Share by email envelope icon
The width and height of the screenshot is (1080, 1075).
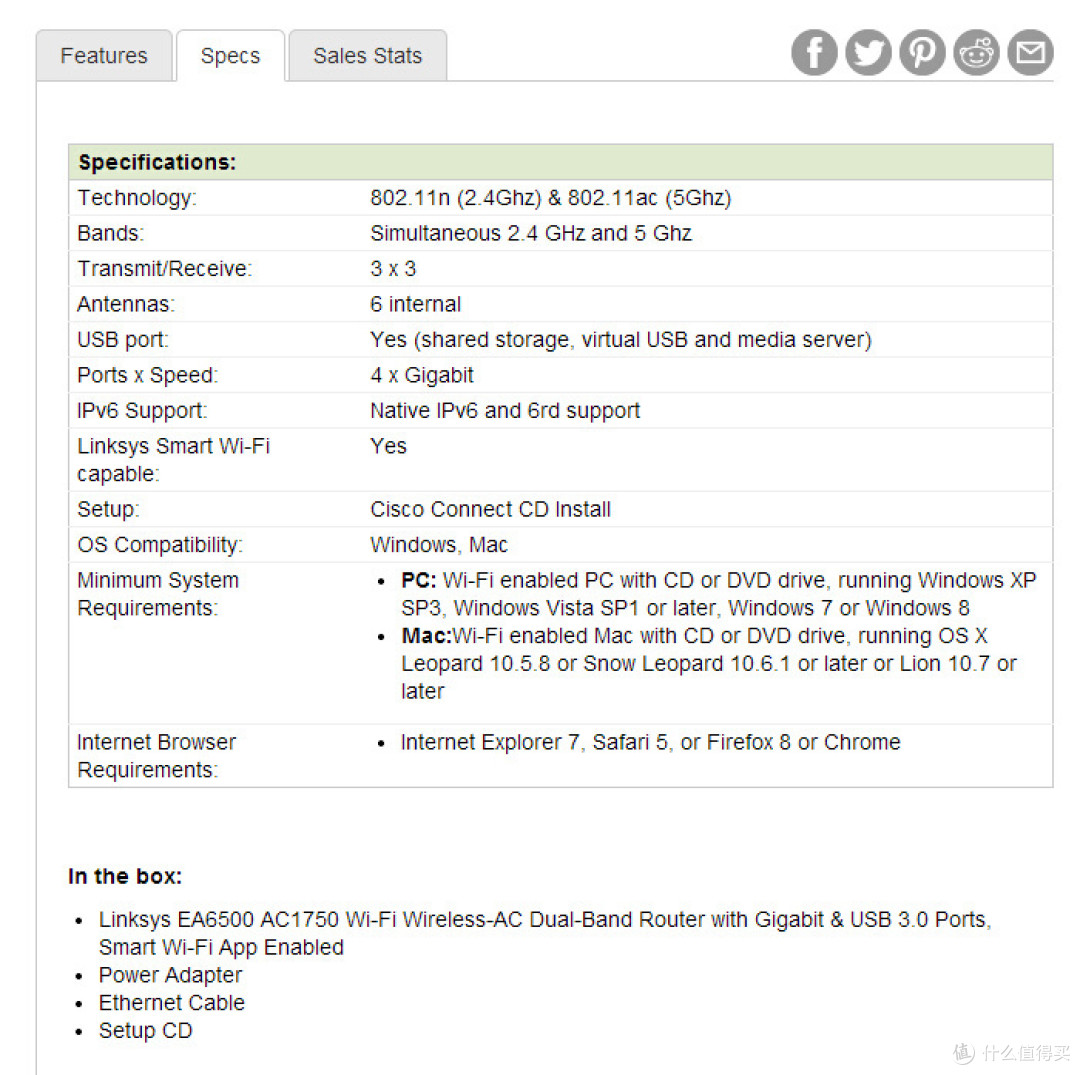(x=1030, y=52)
